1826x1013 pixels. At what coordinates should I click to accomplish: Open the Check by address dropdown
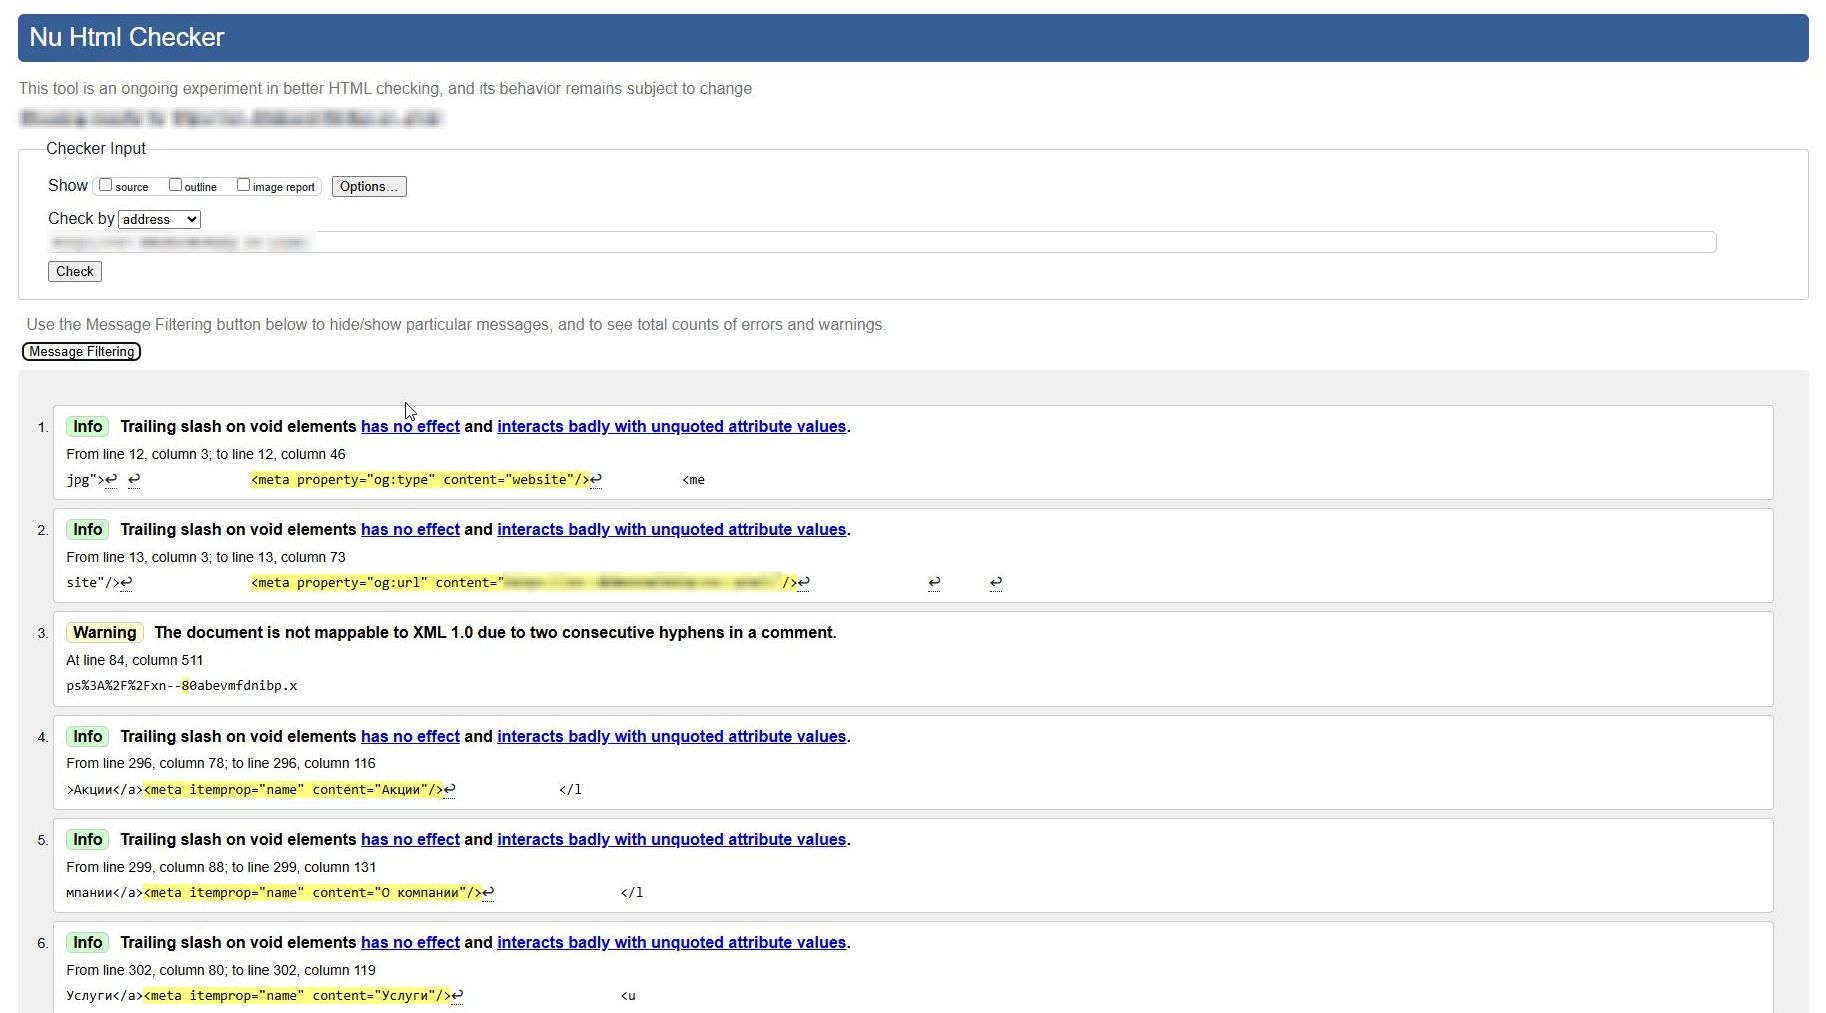(x=159, y=219)
